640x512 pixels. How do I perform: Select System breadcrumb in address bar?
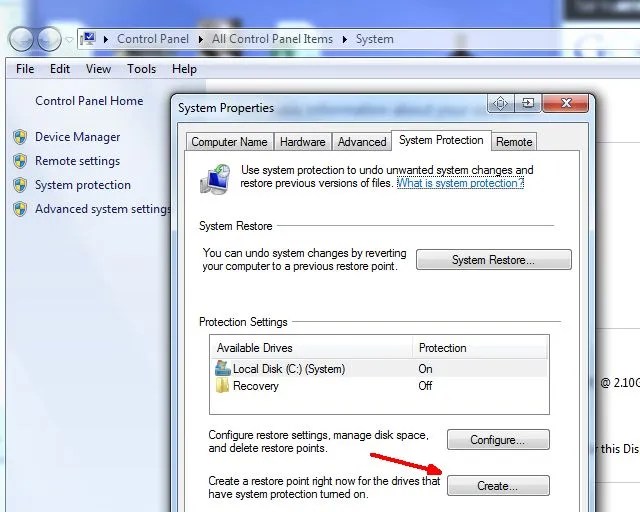(x=375, y=39)
